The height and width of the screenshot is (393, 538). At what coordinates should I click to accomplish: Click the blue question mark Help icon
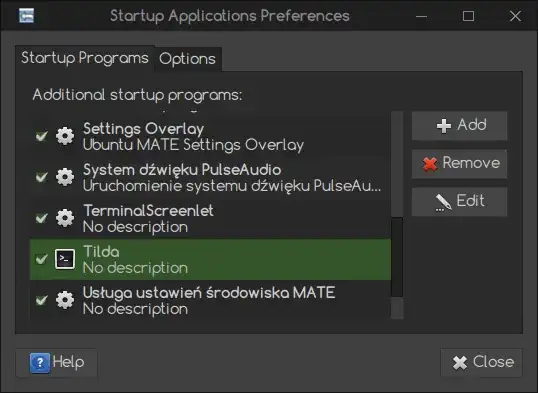tap(40, 363)
